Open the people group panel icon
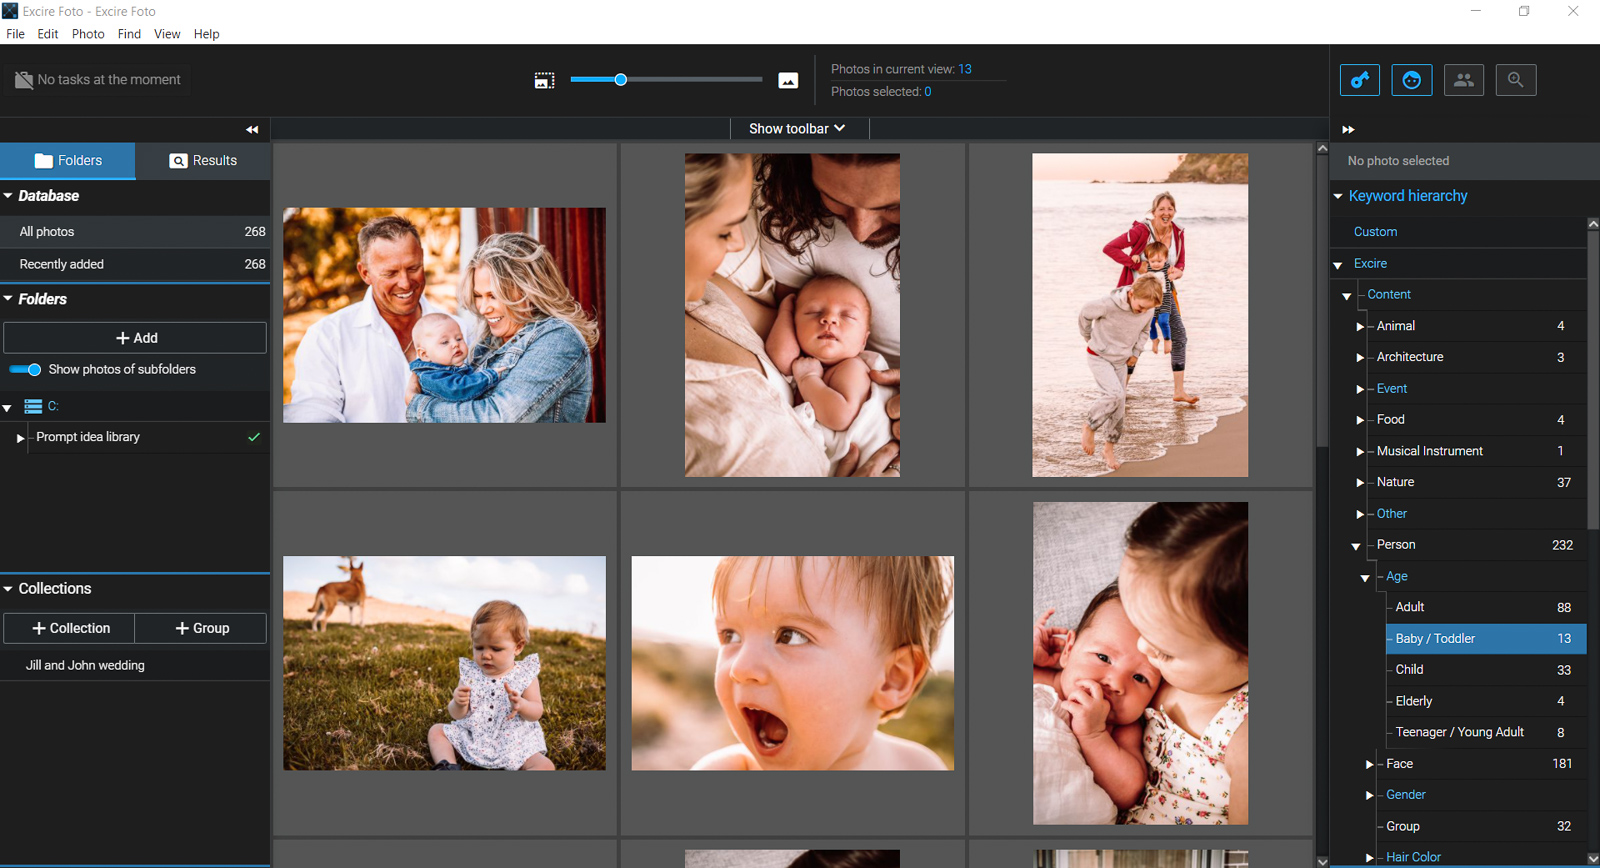 pos(1464,80)
